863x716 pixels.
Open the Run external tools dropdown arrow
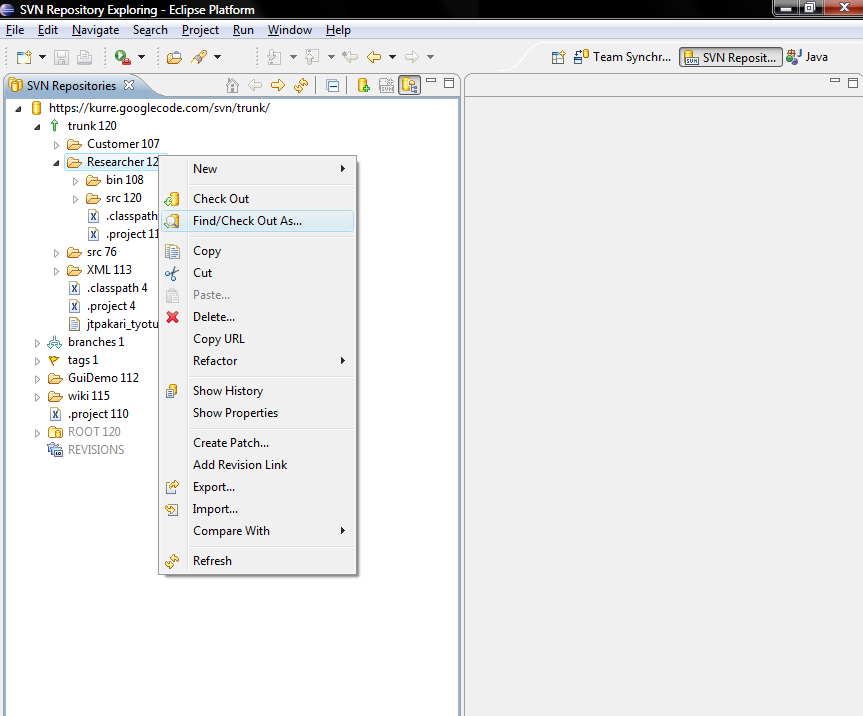click(x=141, y=57)
